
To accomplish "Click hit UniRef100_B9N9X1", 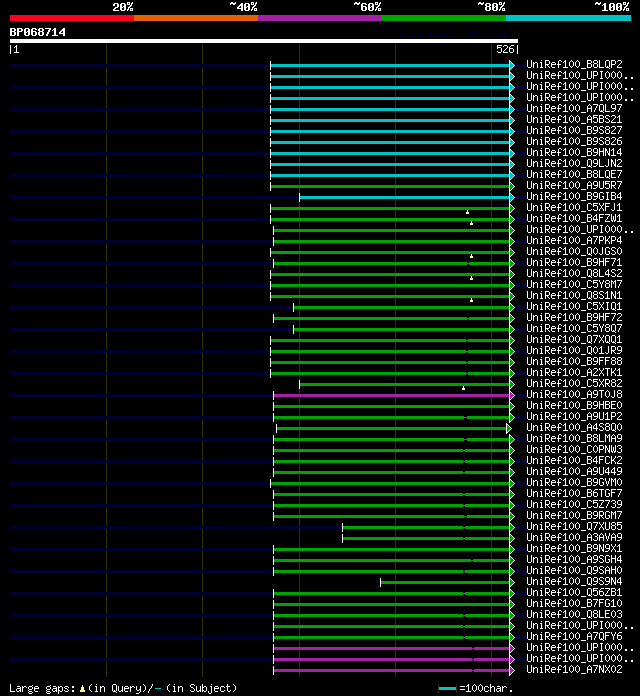I will (574, 549).
